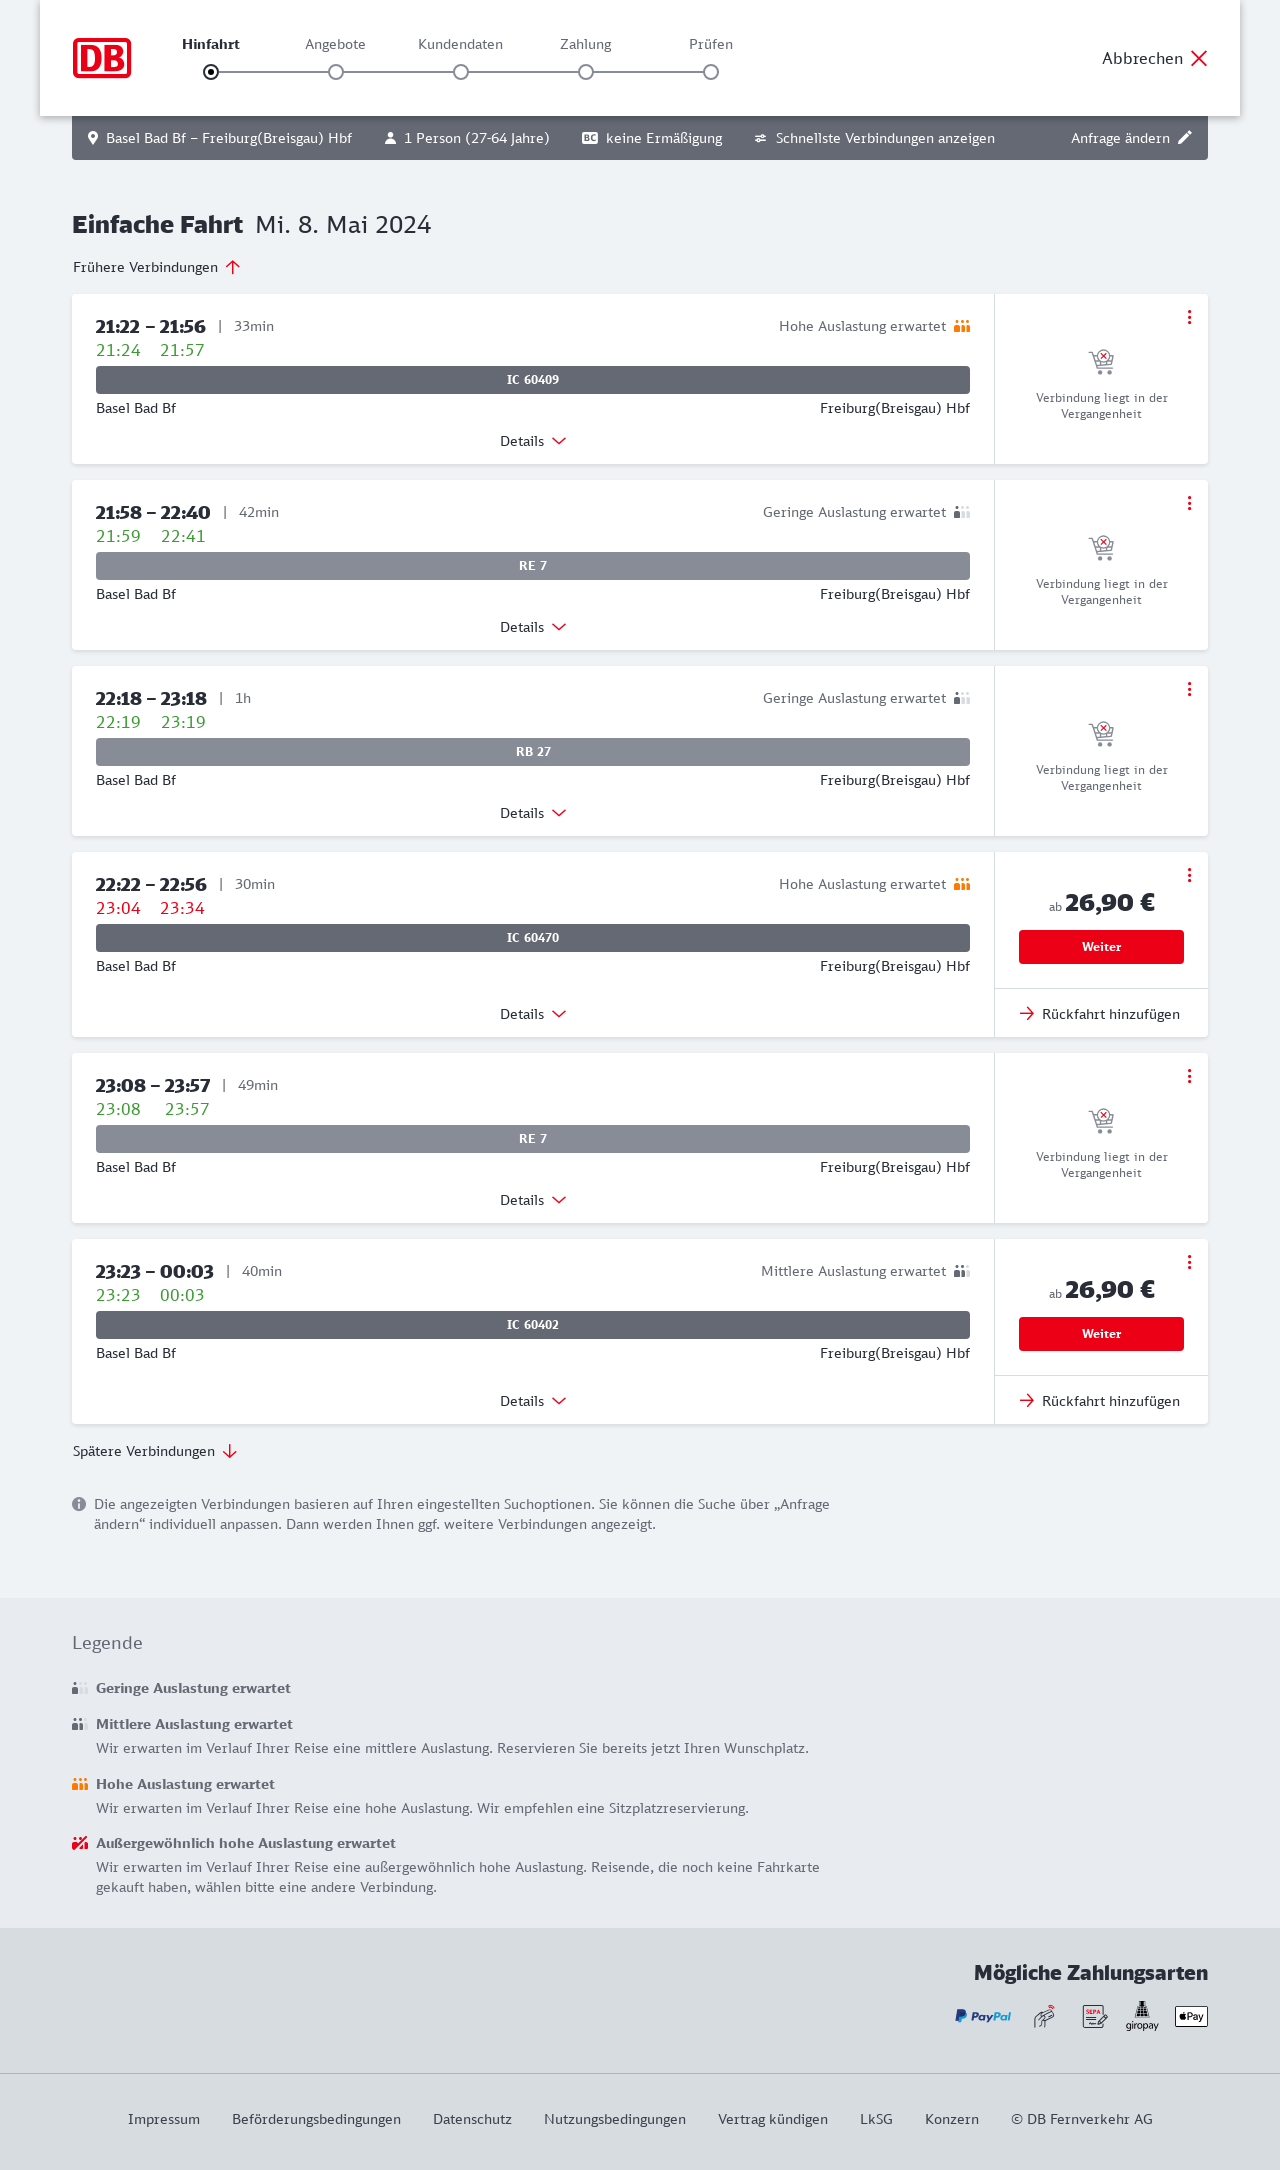Add Rückfahrt to the 23:23 connection
The image size is (1280, 2170).
(1100, 1401)
